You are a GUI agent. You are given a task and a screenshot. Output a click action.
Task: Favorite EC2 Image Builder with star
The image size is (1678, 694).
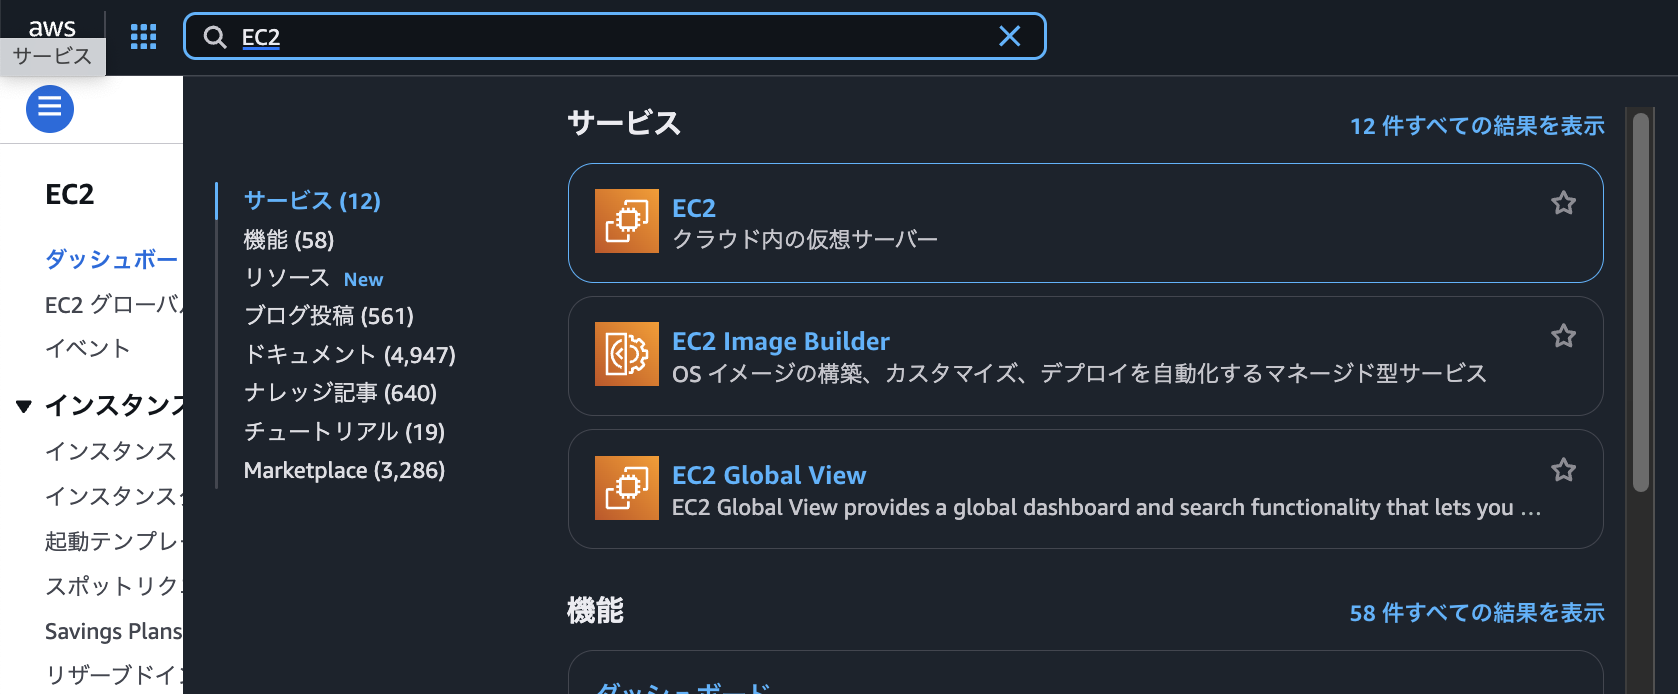click(x=1563, y=336)
